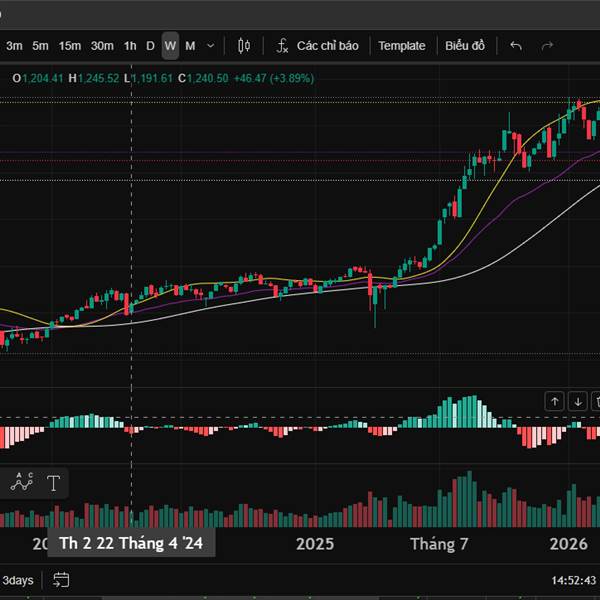Move indicator pane up with arrow button
600x600 pixels.
[x=554, y=401]
